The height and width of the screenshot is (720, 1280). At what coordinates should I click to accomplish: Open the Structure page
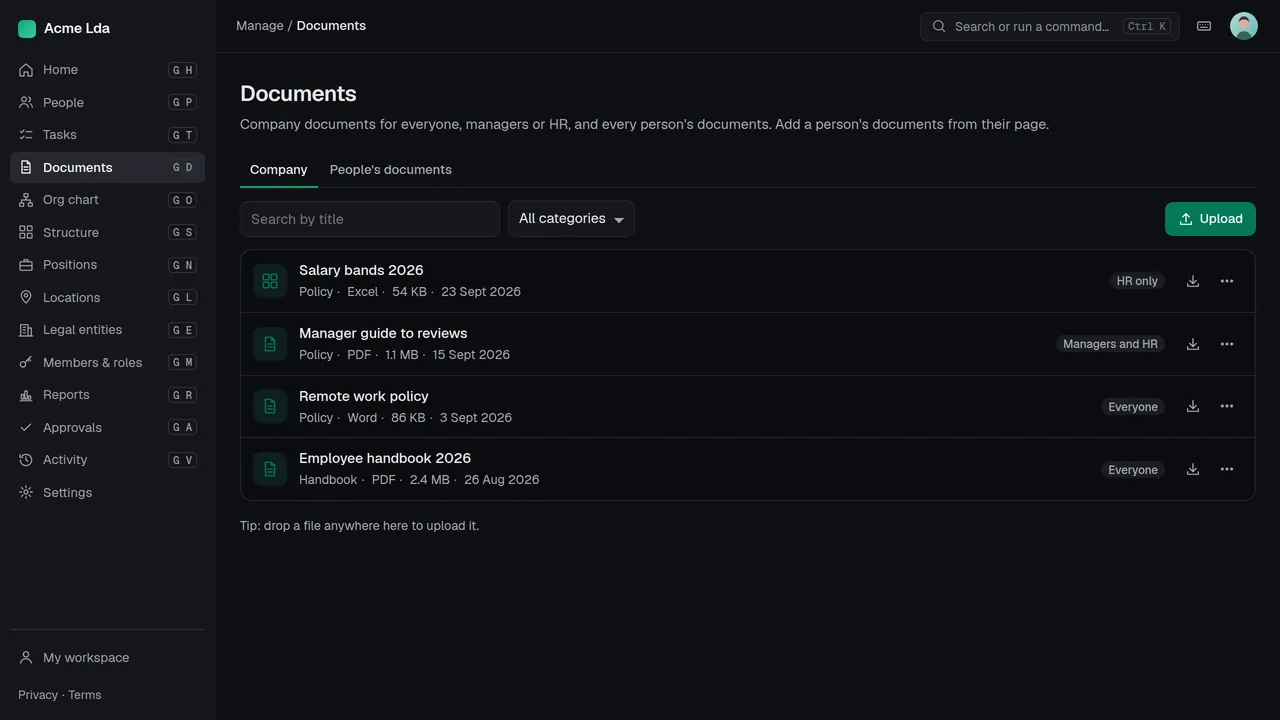click(x=107, y=232)
